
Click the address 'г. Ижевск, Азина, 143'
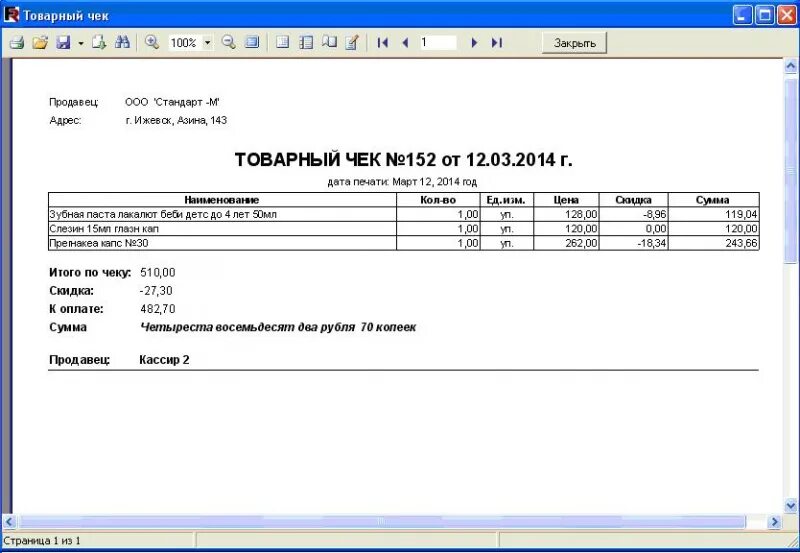pos(176,120)
